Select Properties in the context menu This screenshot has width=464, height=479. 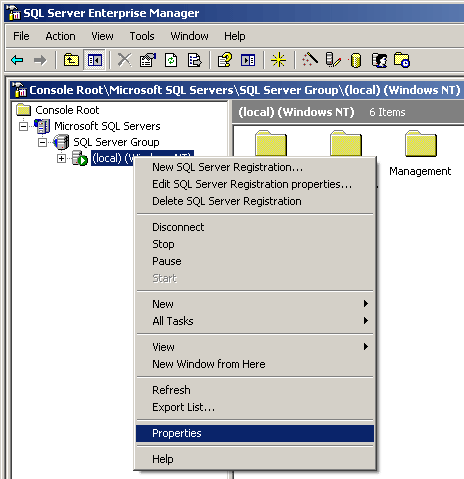(255, 433)
